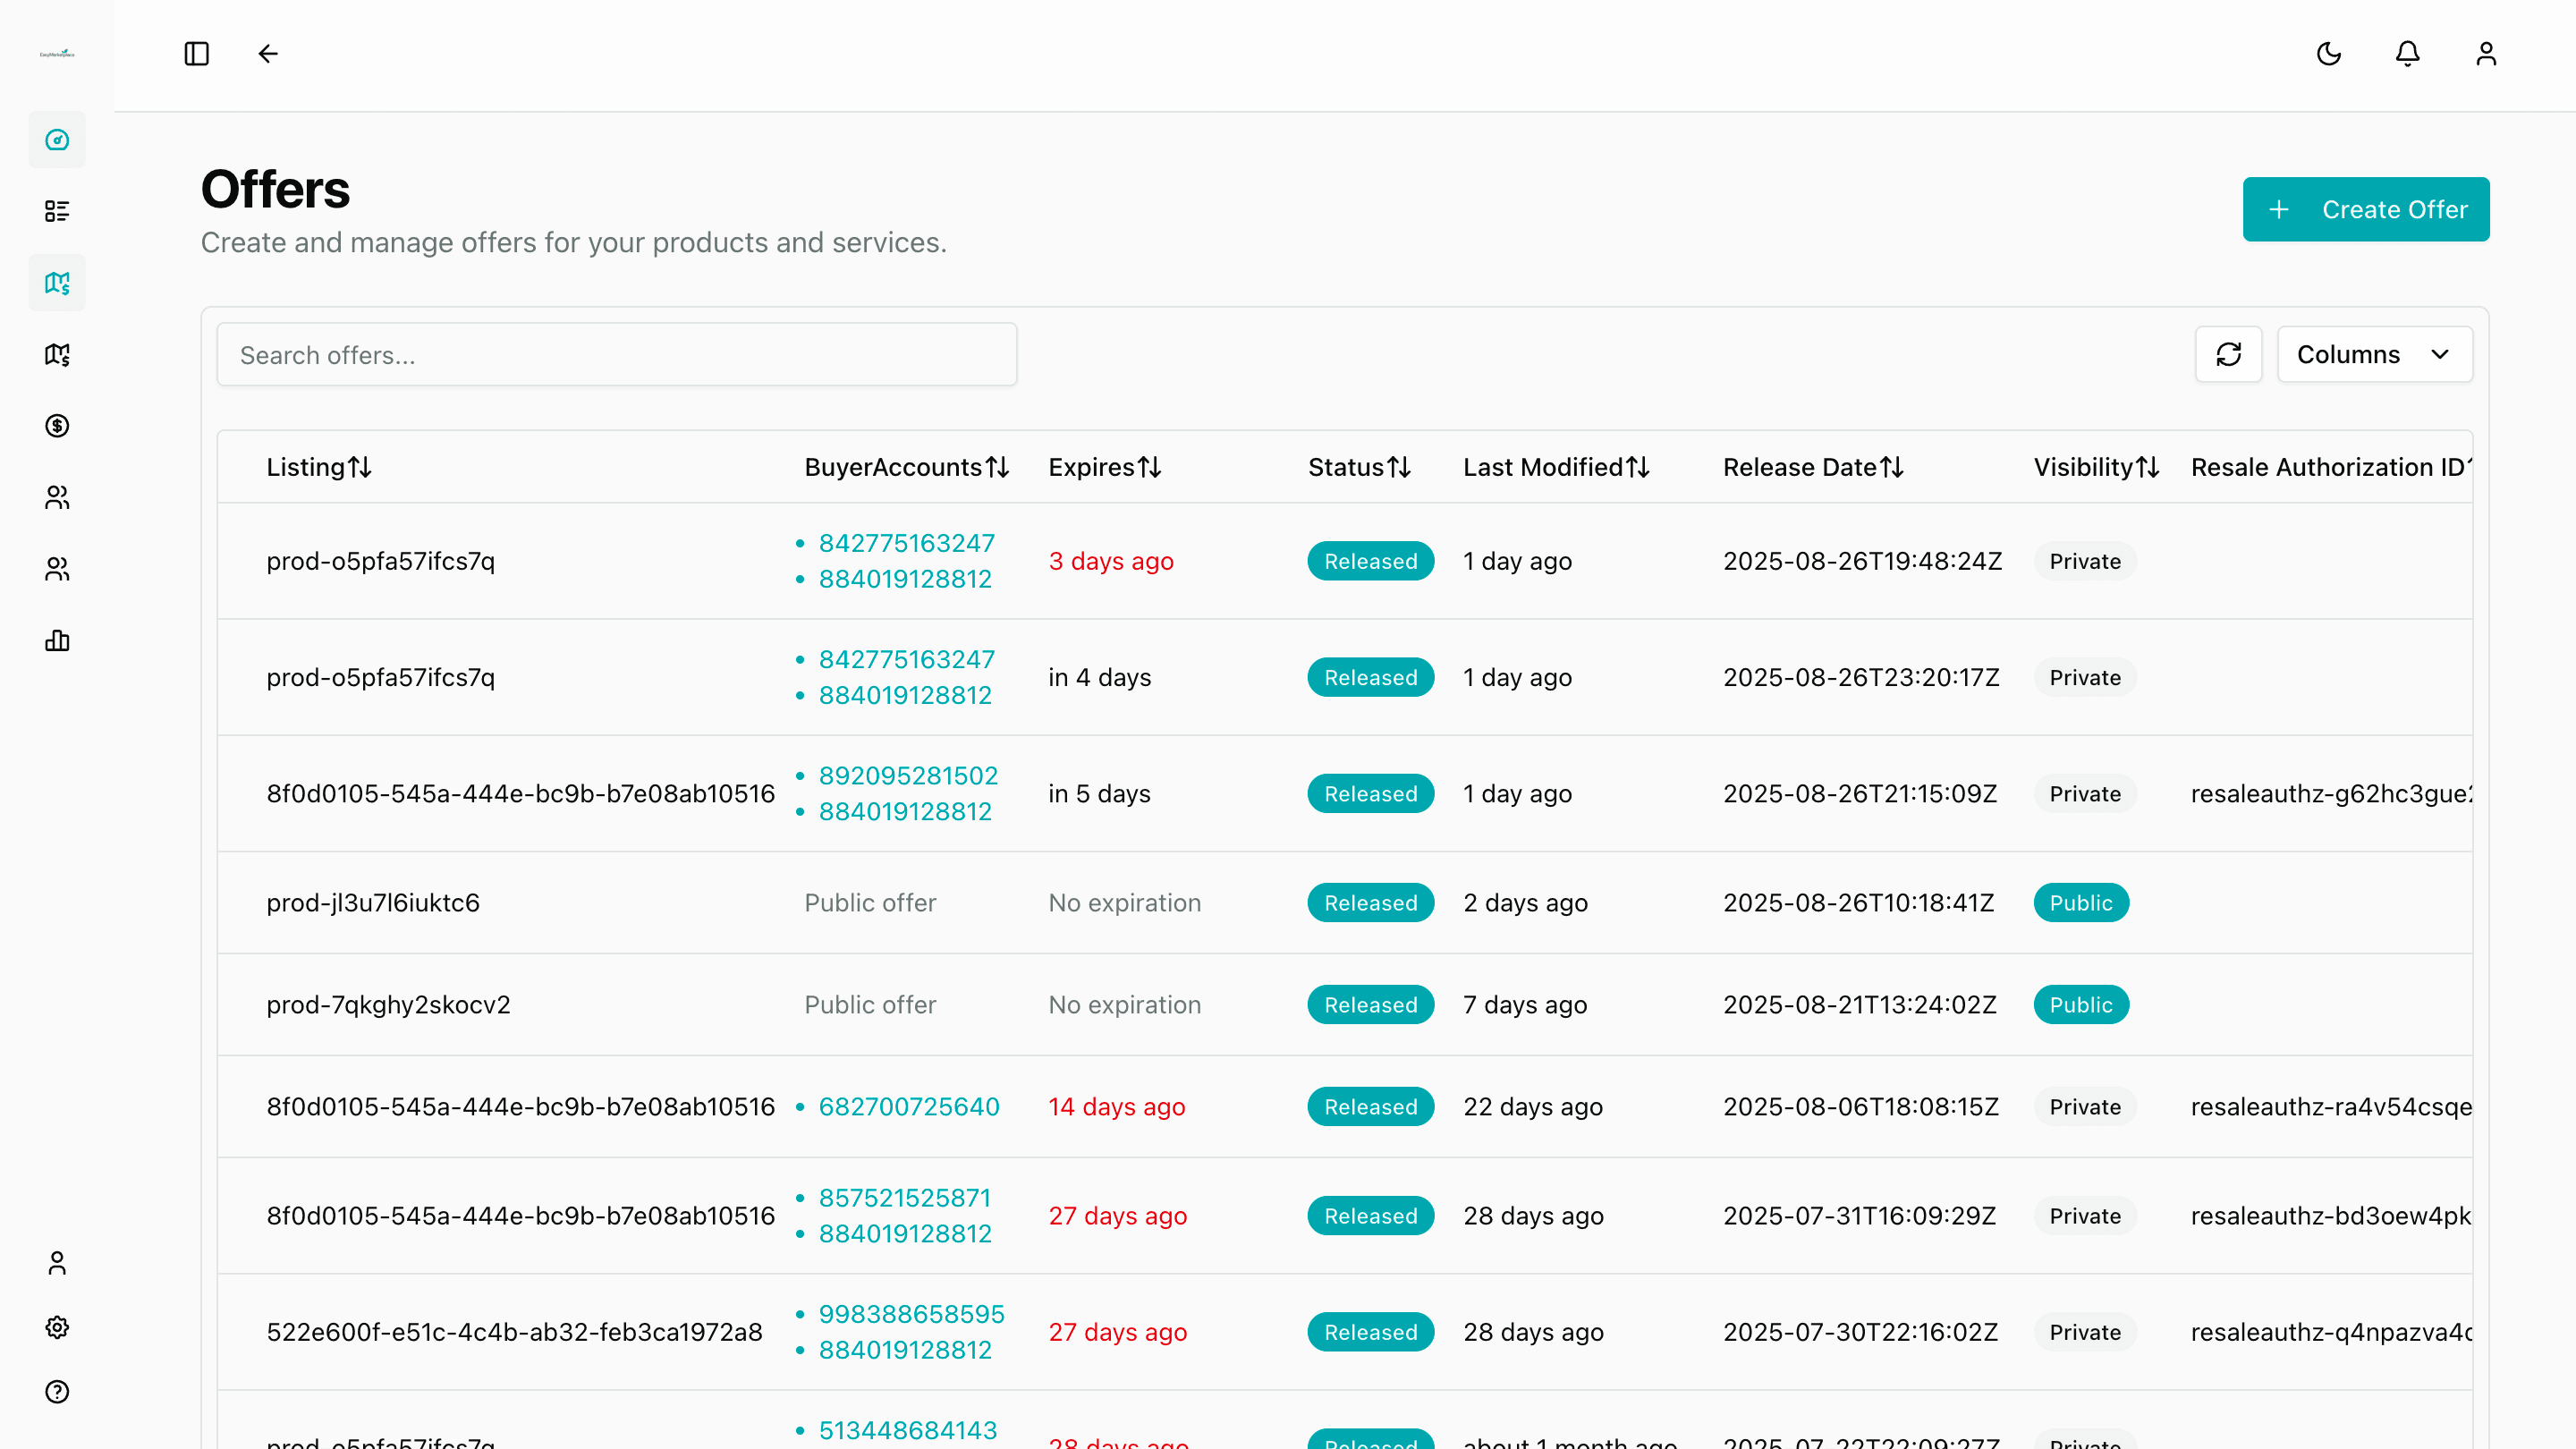Click Released badge in prod-jl3u7l6iuktc6 row
Image resolution: width=2576 pixels, height=1449 pixels.
pyautogui.click(x=1370, y=903)
